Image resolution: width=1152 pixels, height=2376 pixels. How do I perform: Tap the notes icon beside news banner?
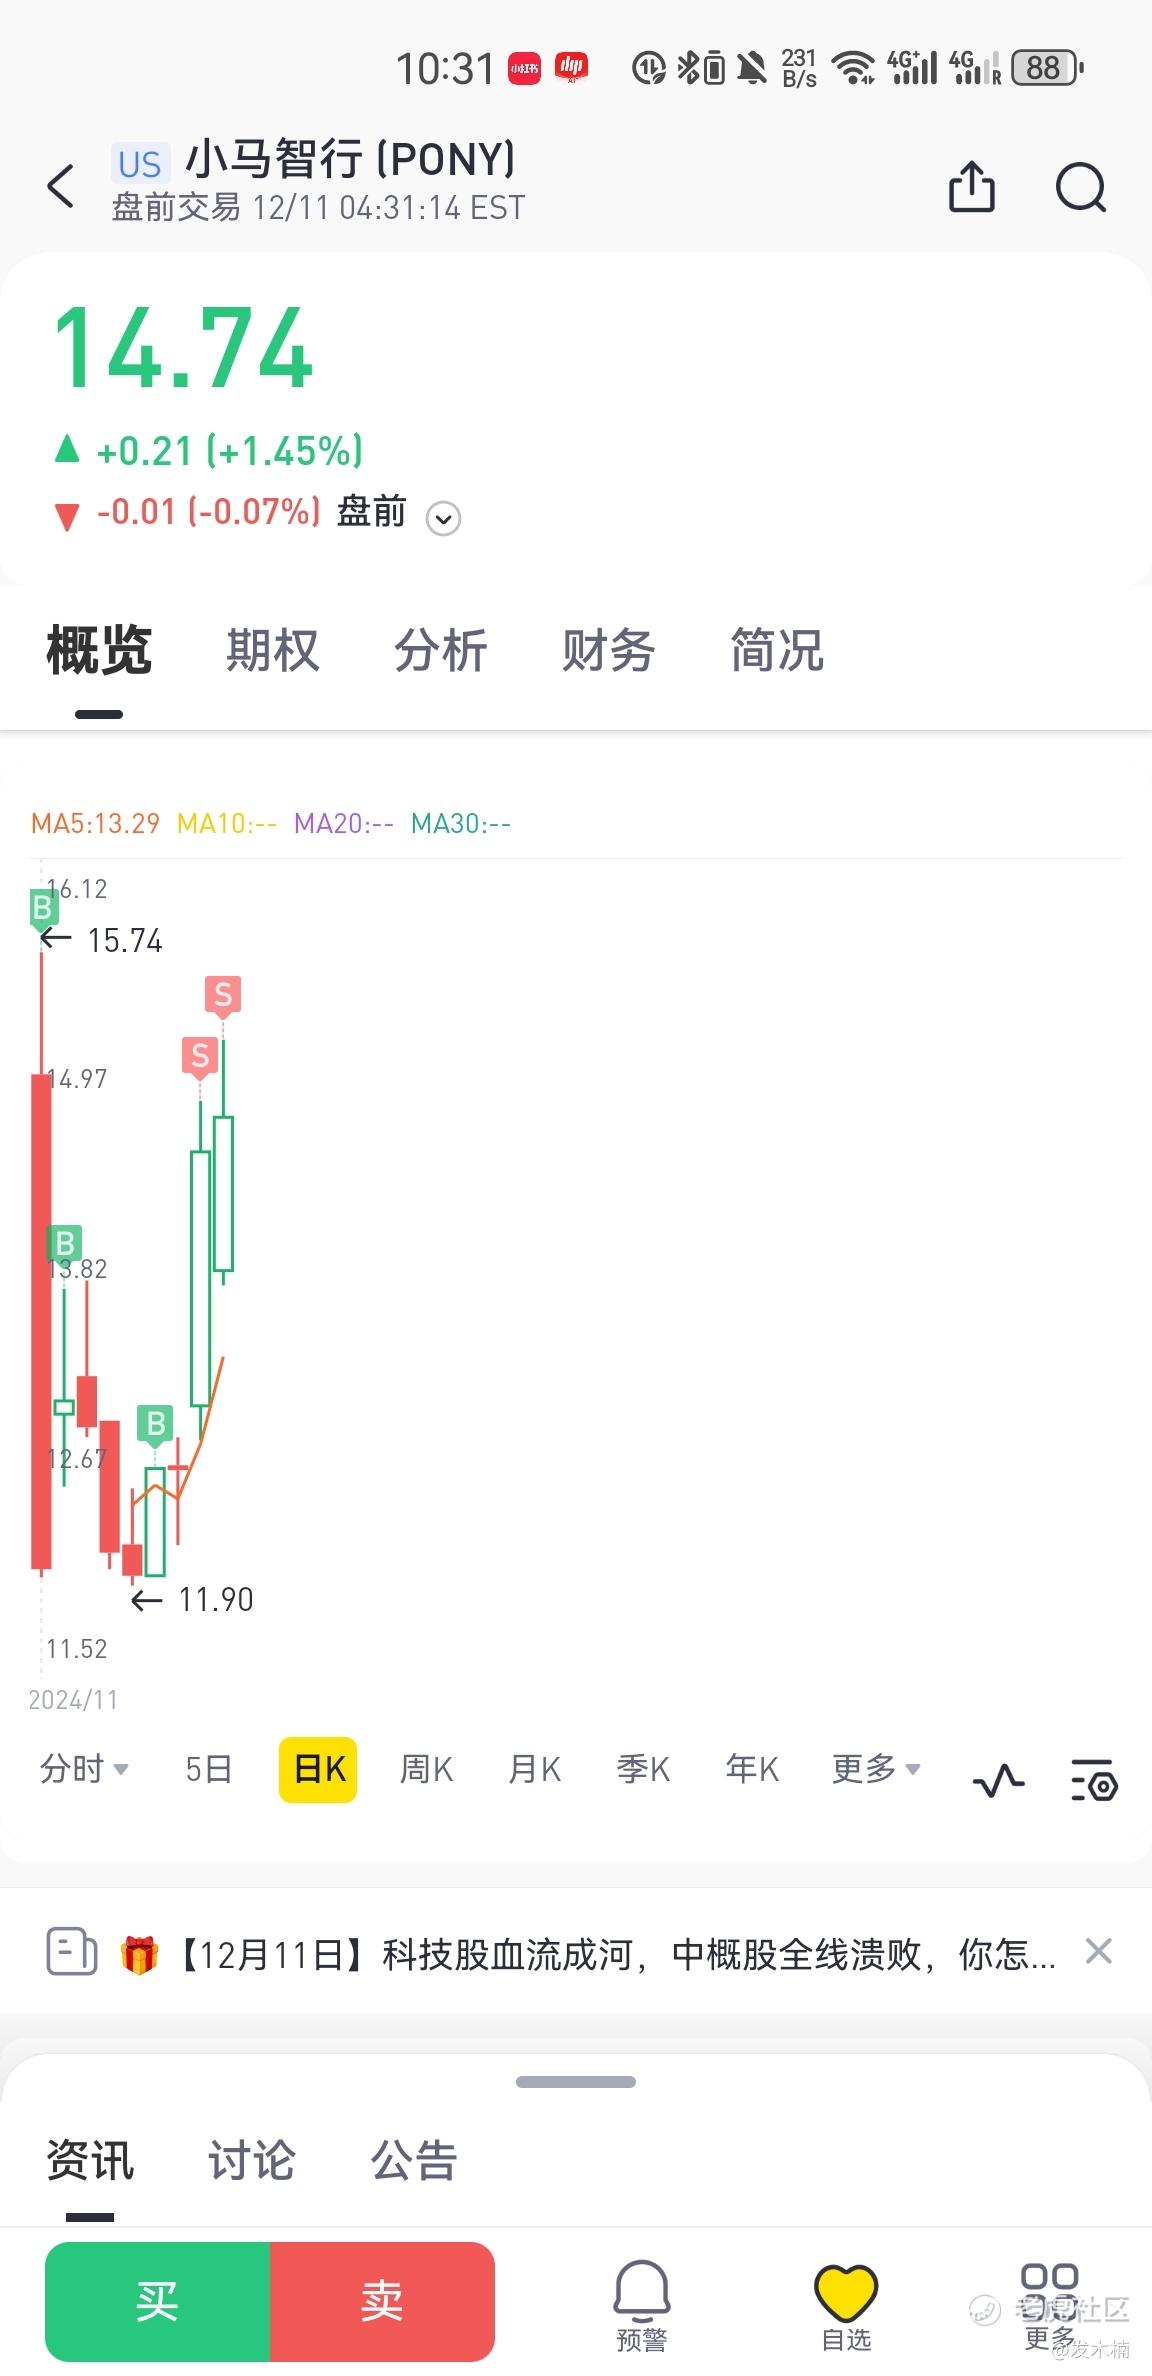72,1951
